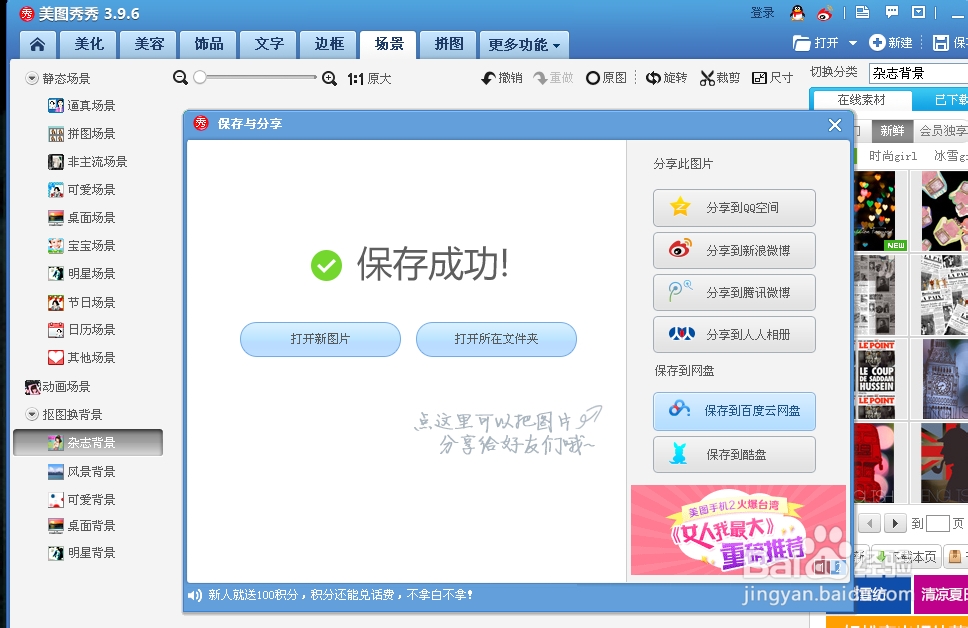Share image to 人人相册
968x628 pixels.
click(734, 334)
